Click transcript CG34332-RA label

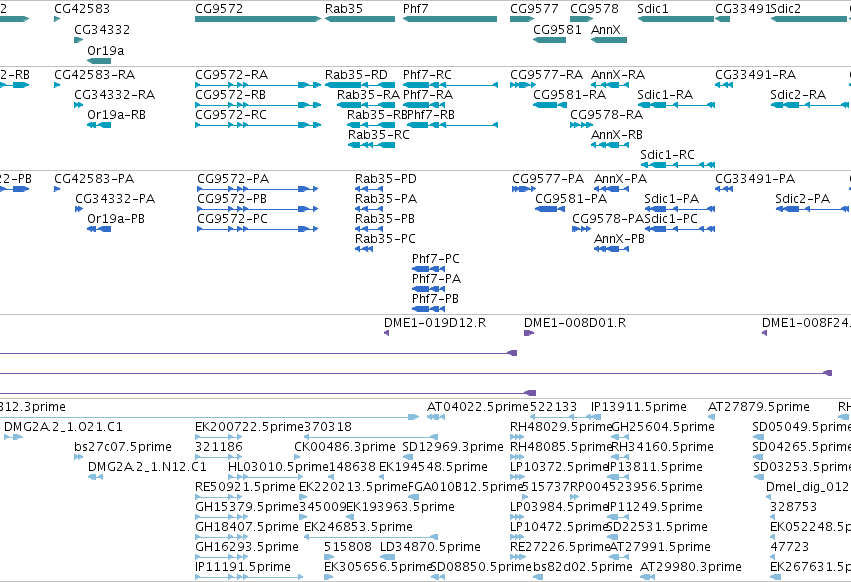click(115, 94)
